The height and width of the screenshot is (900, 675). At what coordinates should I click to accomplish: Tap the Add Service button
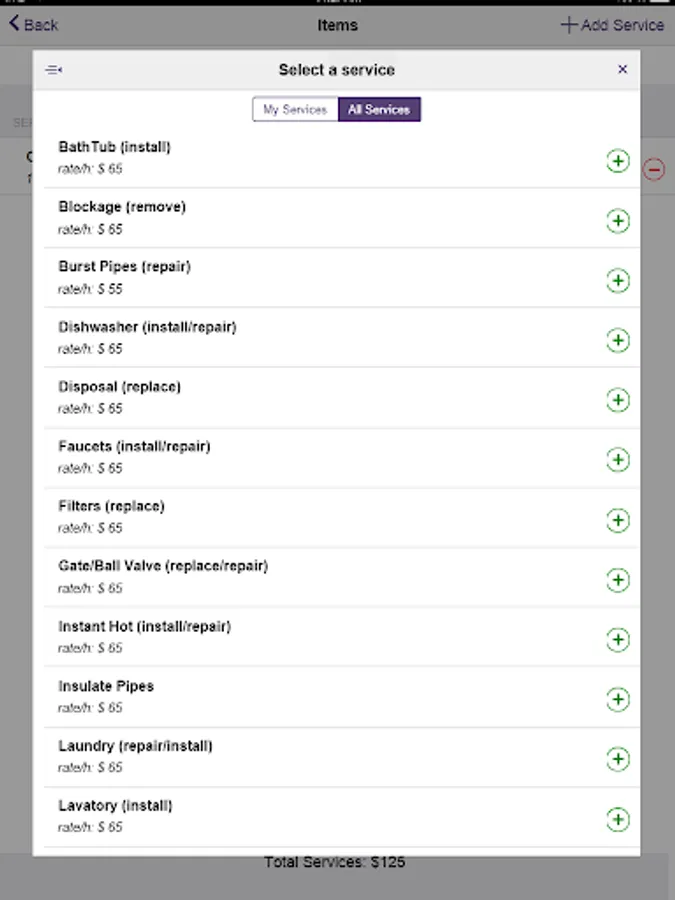point(612,25)
